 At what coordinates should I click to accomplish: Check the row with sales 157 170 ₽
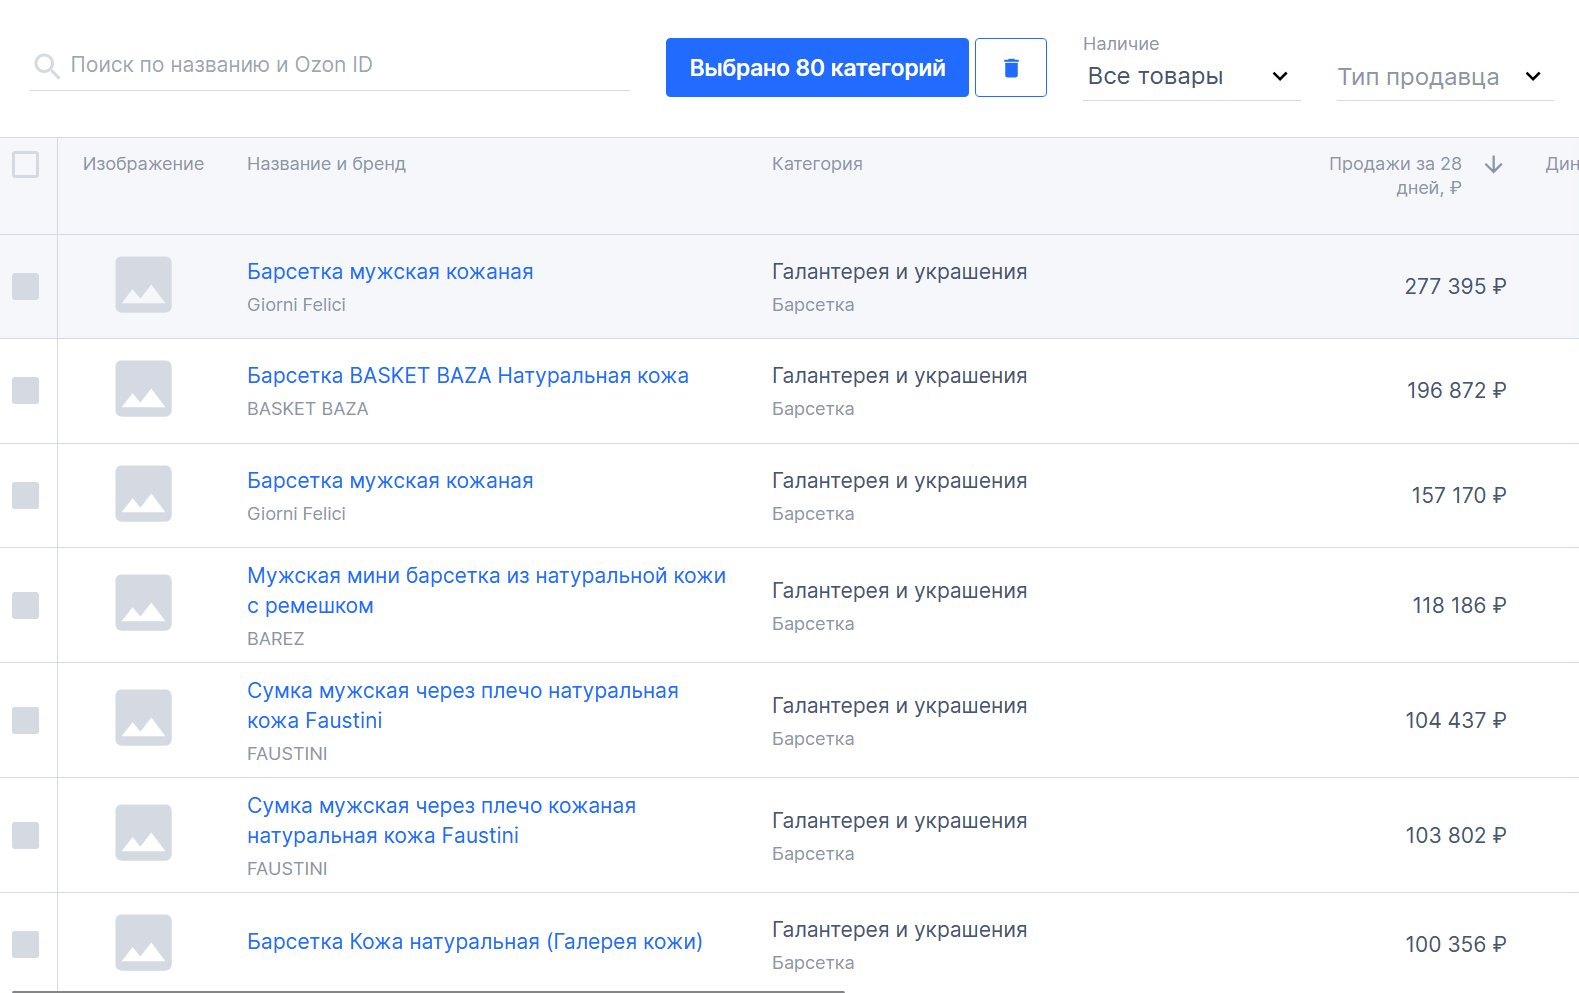(x=26, y=496)
